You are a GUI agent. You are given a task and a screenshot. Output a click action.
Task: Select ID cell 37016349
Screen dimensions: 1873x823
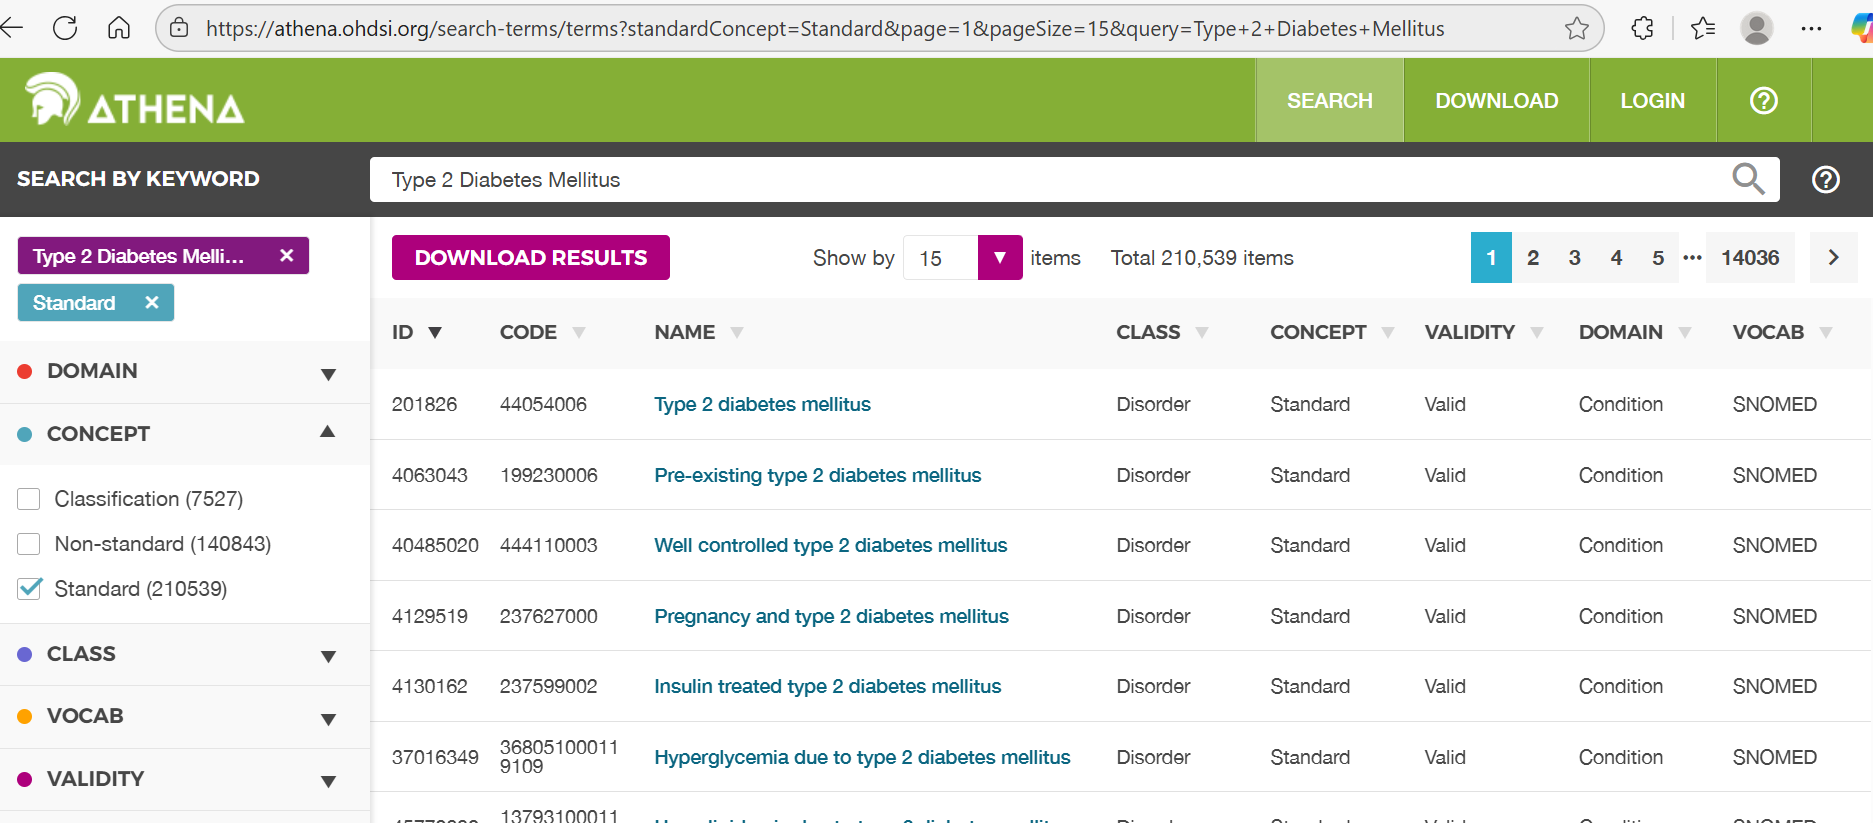point(435,757)
